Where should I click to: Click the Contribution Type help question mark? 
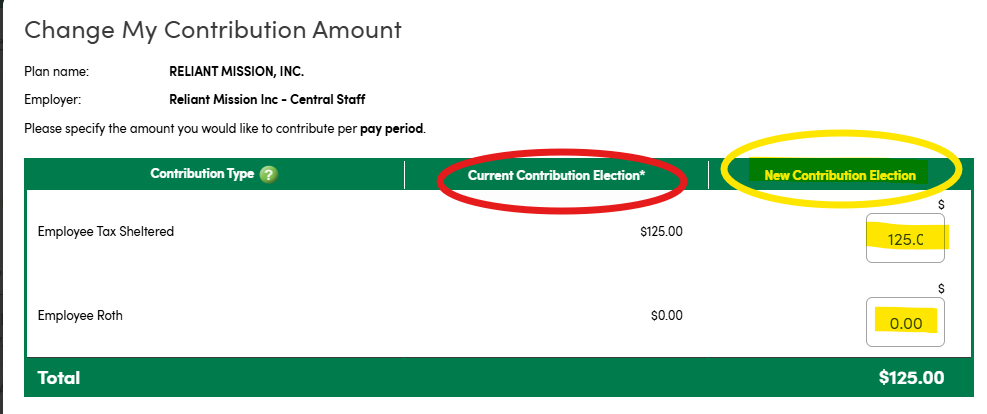pos(268,174)
